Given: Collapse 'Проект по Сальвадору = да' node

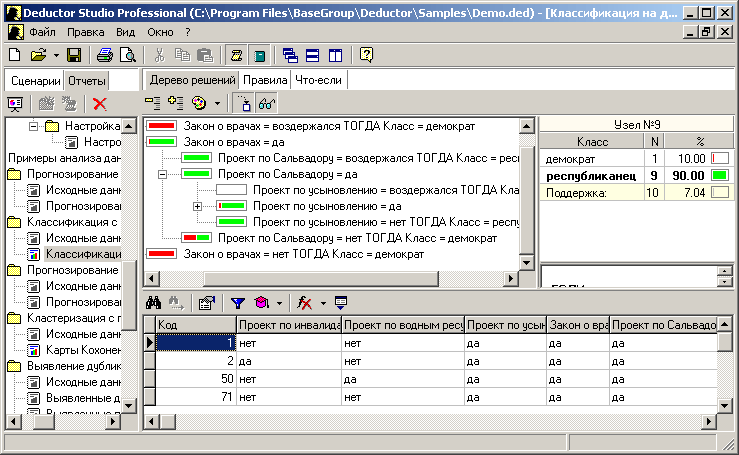Looking at the screenshot, I should point(163,174).
